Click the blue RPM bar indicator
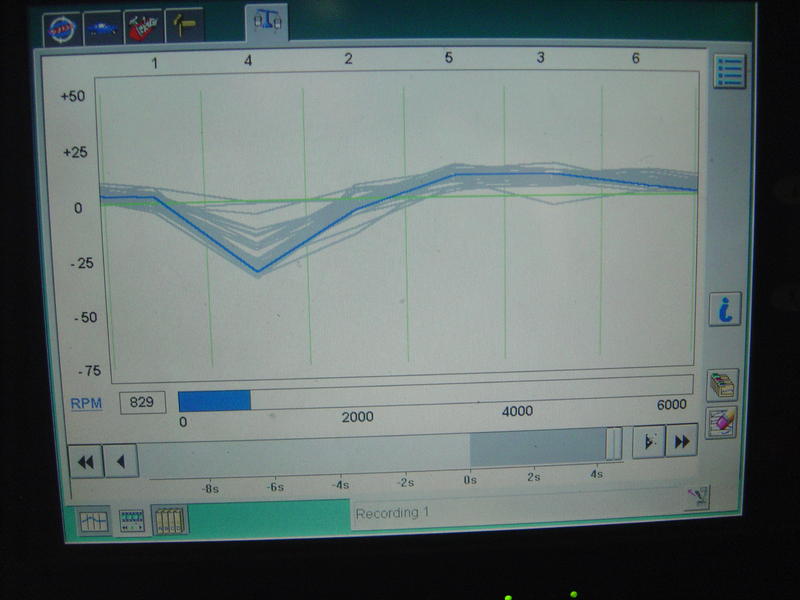Image resolution: width=800 pixels, height=600 pixels. coord(214,401)
